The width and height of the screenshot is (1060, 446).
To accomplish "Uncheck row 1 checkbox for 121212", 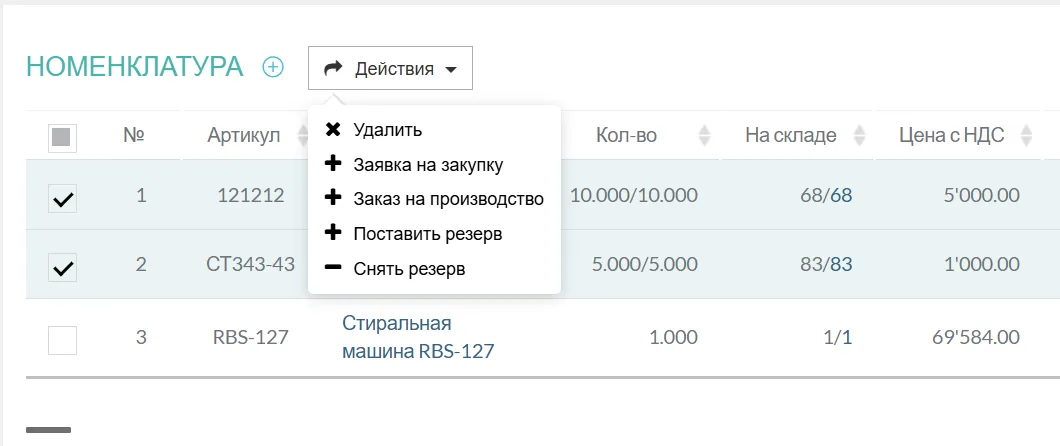I will 62,199.
